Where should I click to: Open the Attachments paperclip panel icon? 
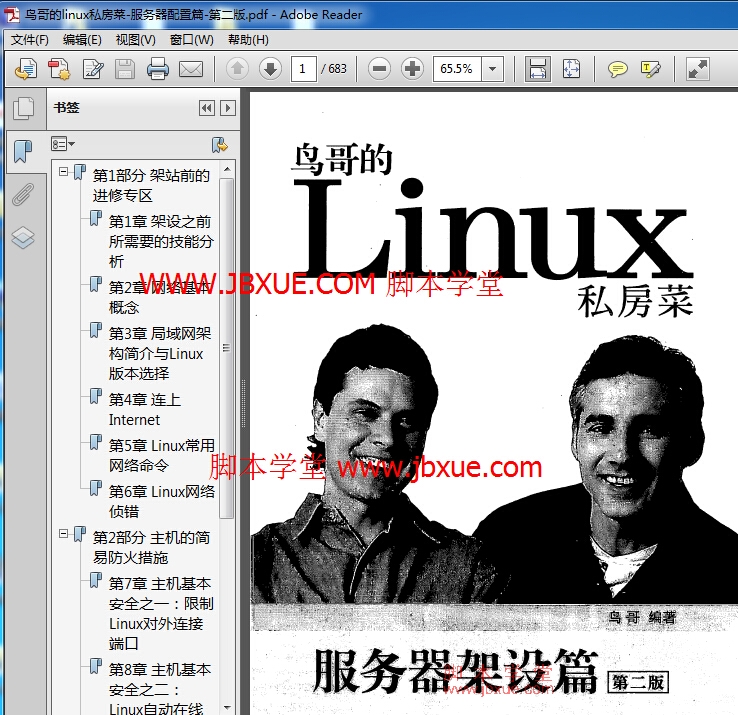click(x=23, y=194)
